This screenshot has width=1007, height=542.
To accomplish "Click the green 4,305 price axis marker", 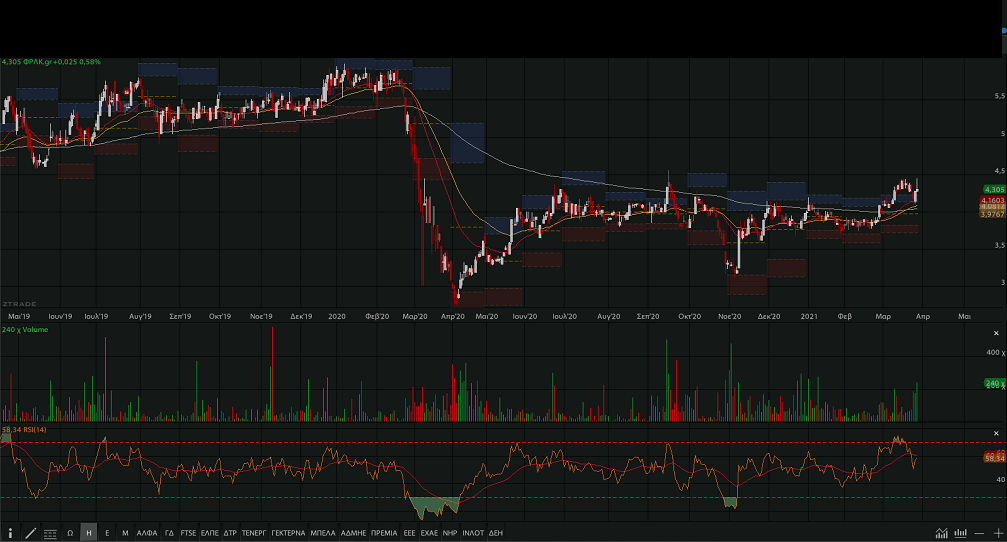I will 993,189.
